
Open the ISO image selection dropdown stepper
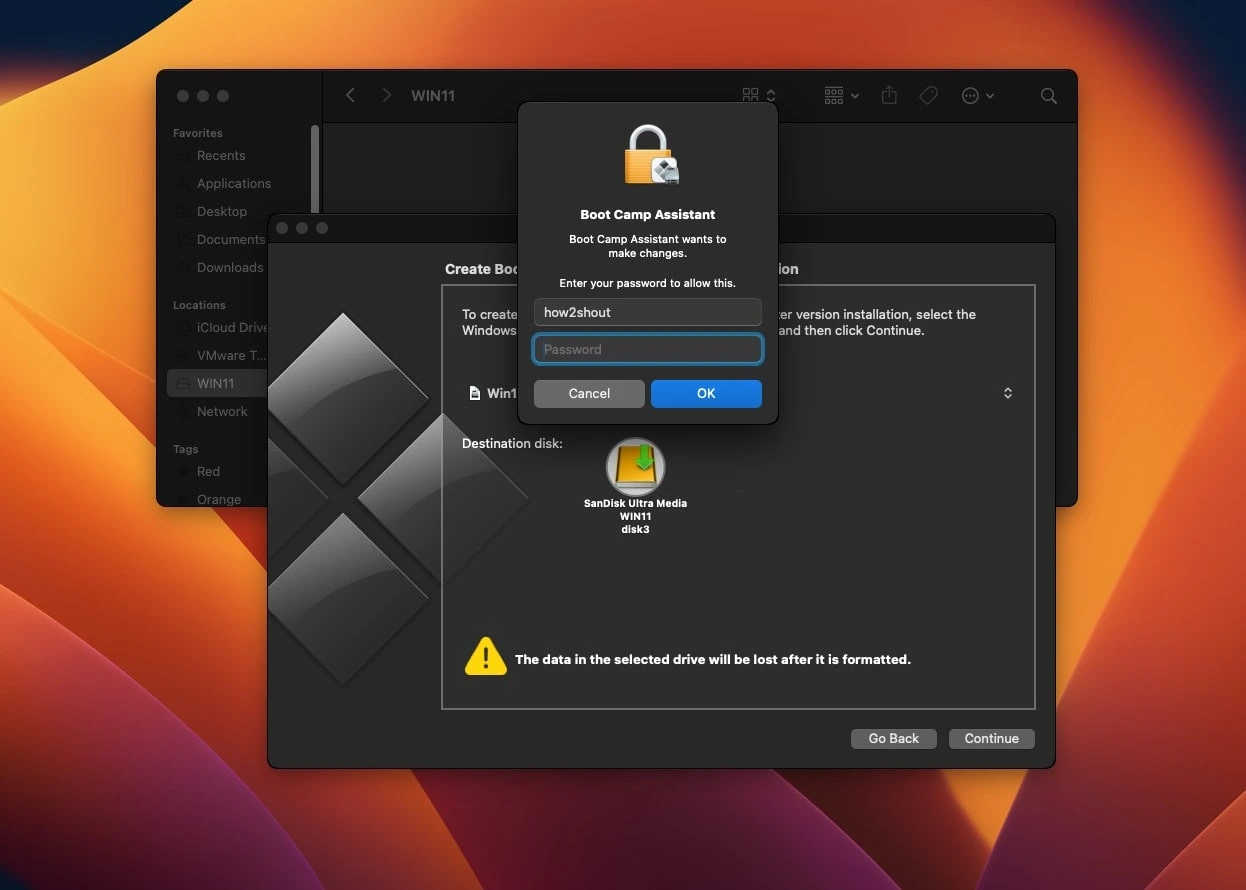click(1007, 393)
